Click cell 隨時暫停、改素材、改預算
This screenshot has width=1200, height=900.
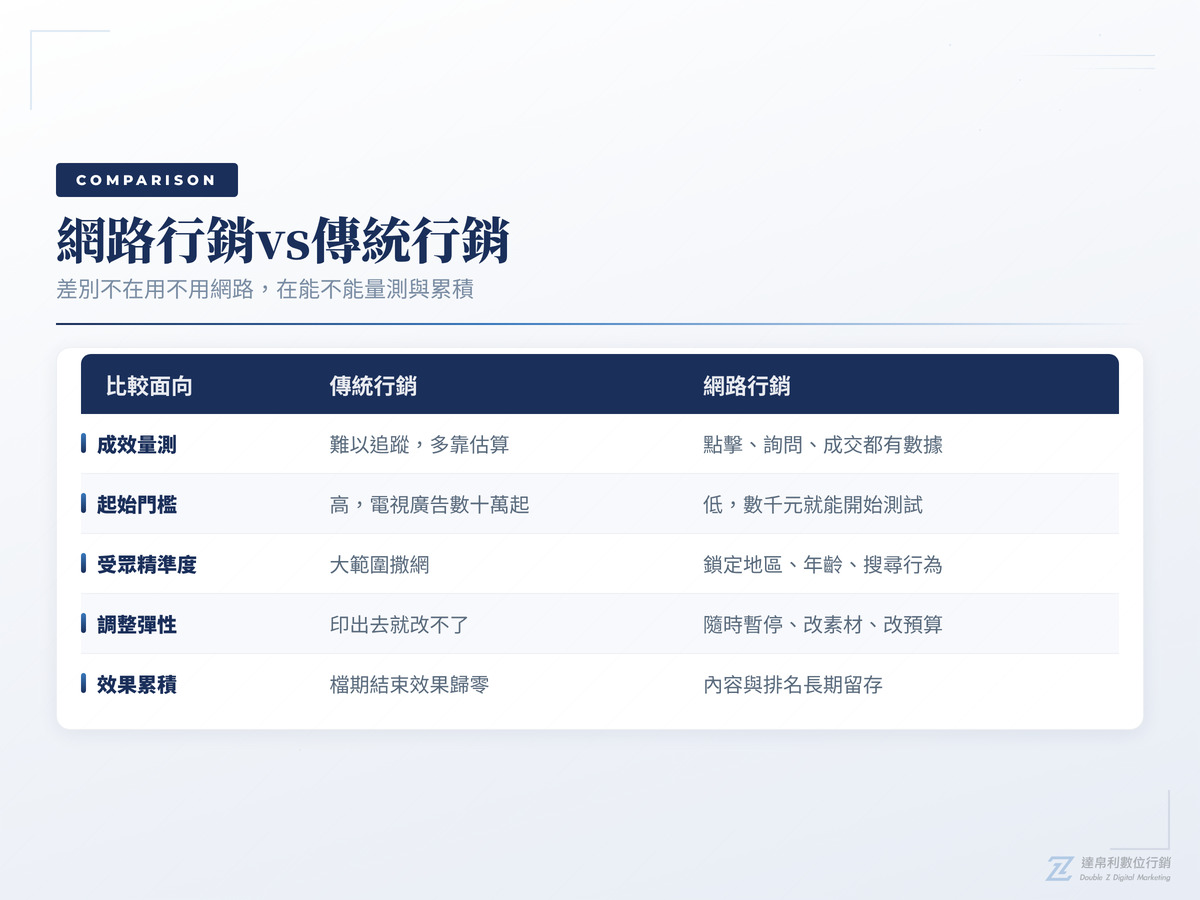[823, 625]
